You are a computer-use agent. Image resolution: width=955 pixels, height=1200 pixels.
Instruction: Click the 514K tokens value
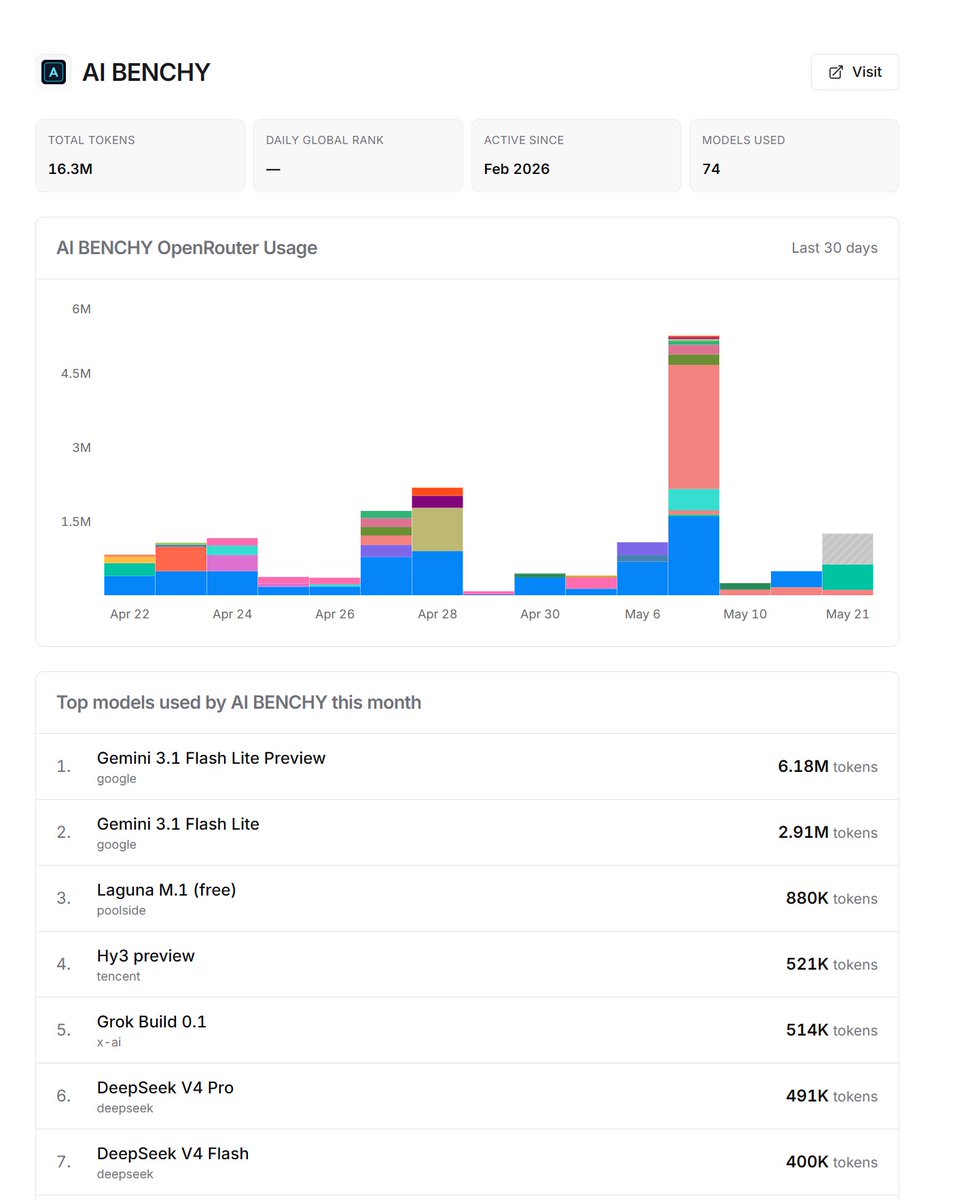click(832, 1031)
